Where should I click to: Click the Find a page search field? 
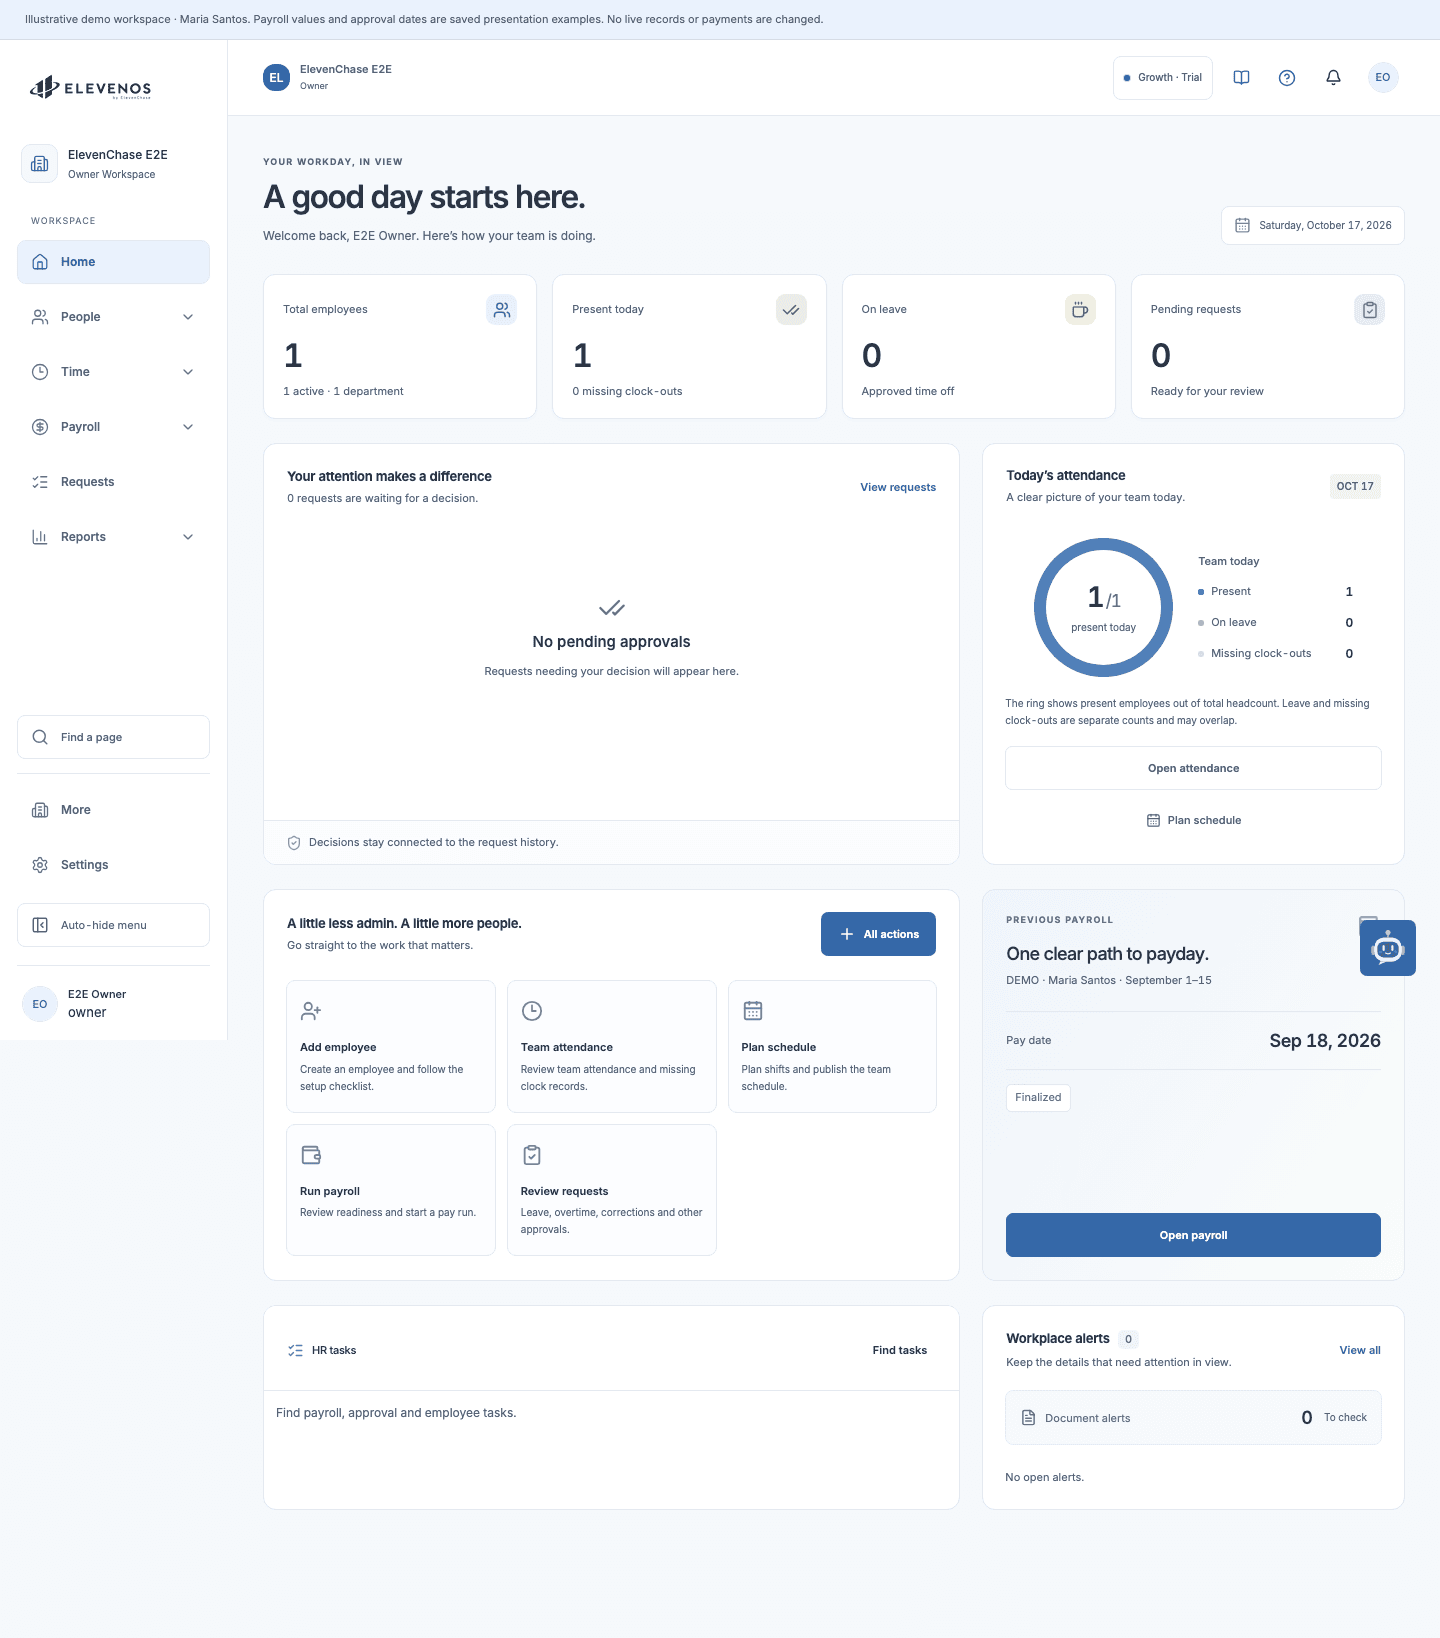click(113, 737)
